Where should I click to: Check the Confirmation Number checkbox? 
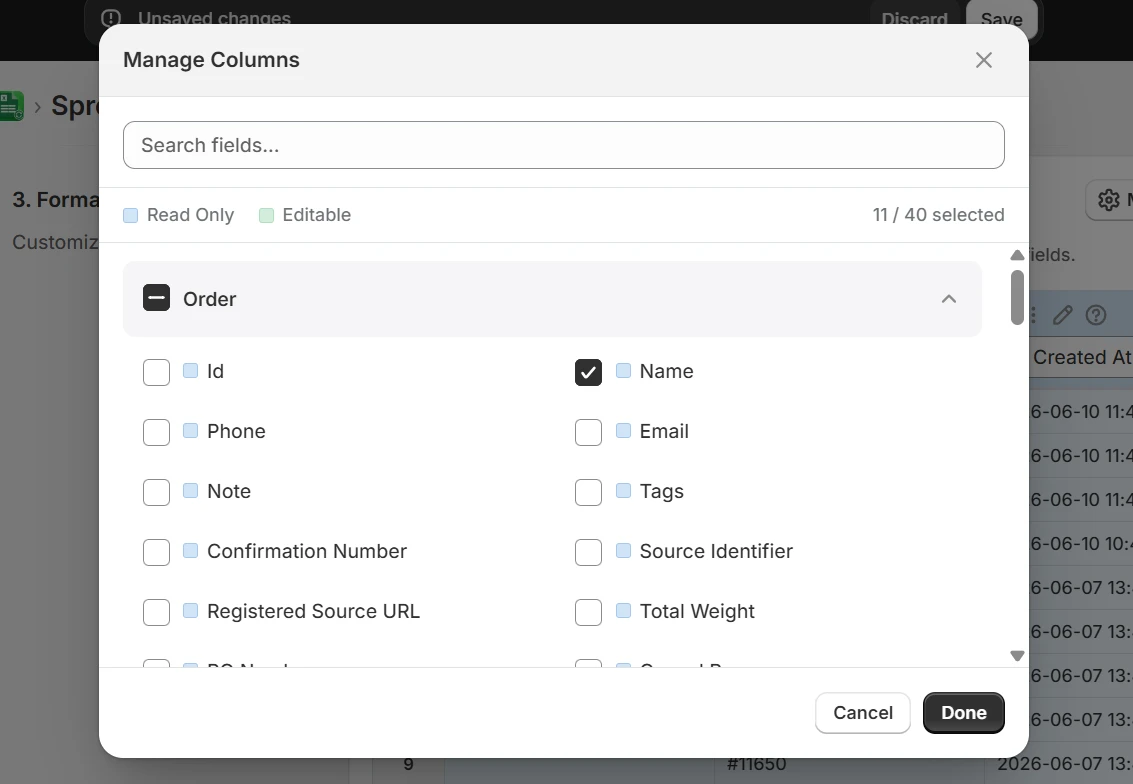(x=156, y=552)
